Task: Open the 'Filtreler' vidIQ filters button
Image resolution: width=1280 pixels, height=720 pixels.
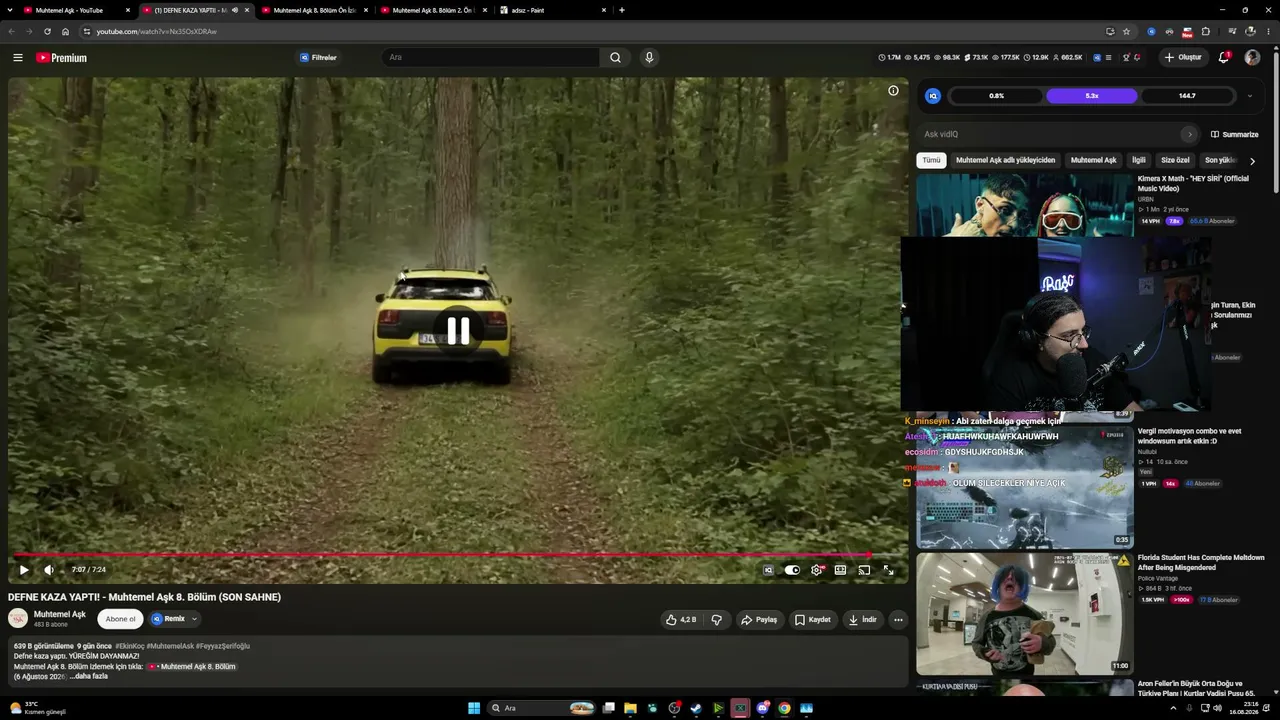Action: tap(318, 58)
